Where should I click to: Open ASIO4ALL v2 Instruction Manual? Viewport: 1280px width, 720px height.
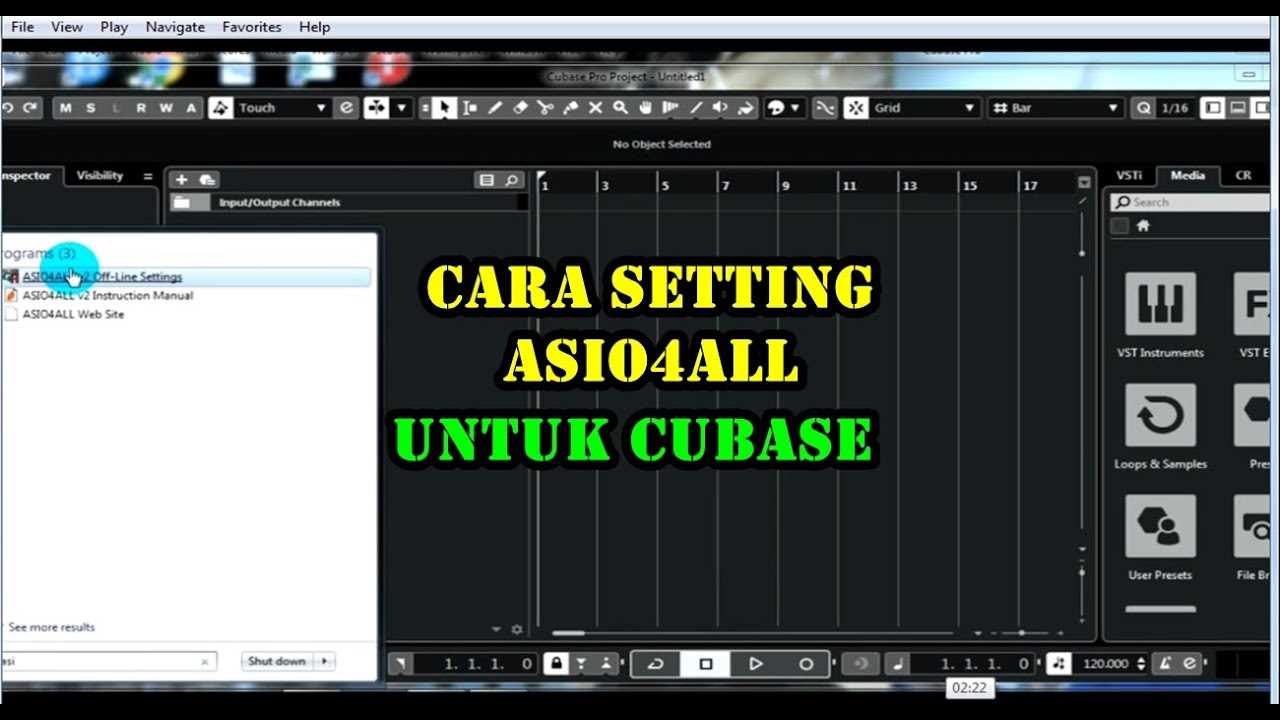(107, 295)
